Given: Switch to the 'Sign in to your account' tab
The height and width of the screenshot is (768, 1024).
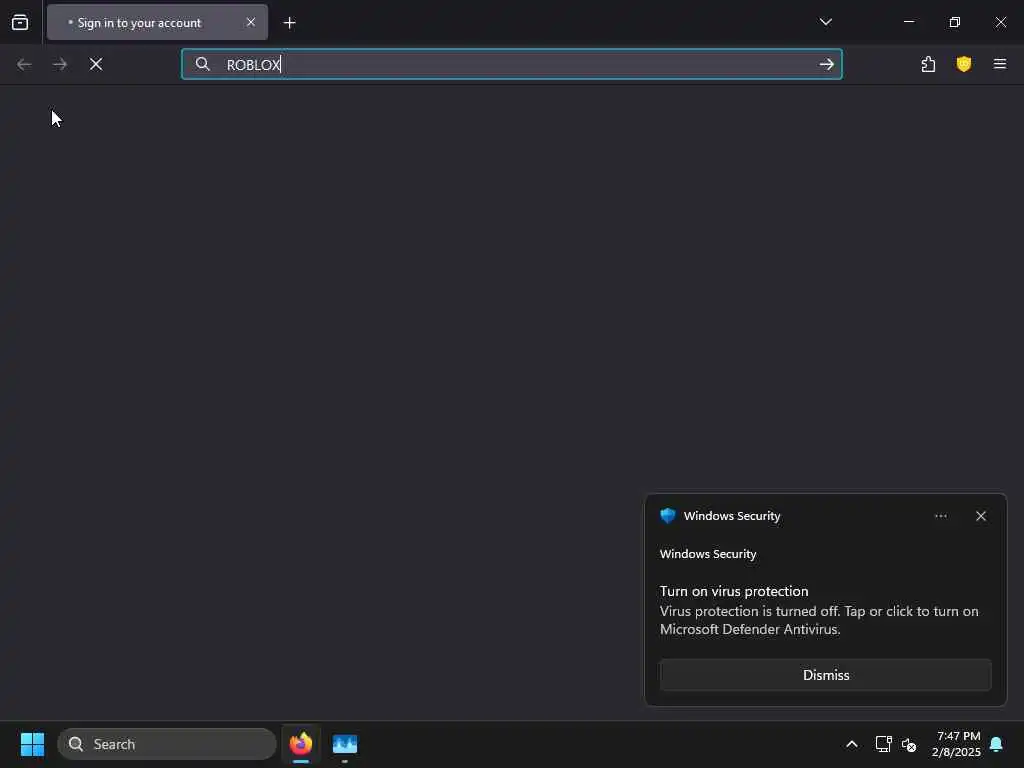Looking at the screenshot, I should (157, 22).
